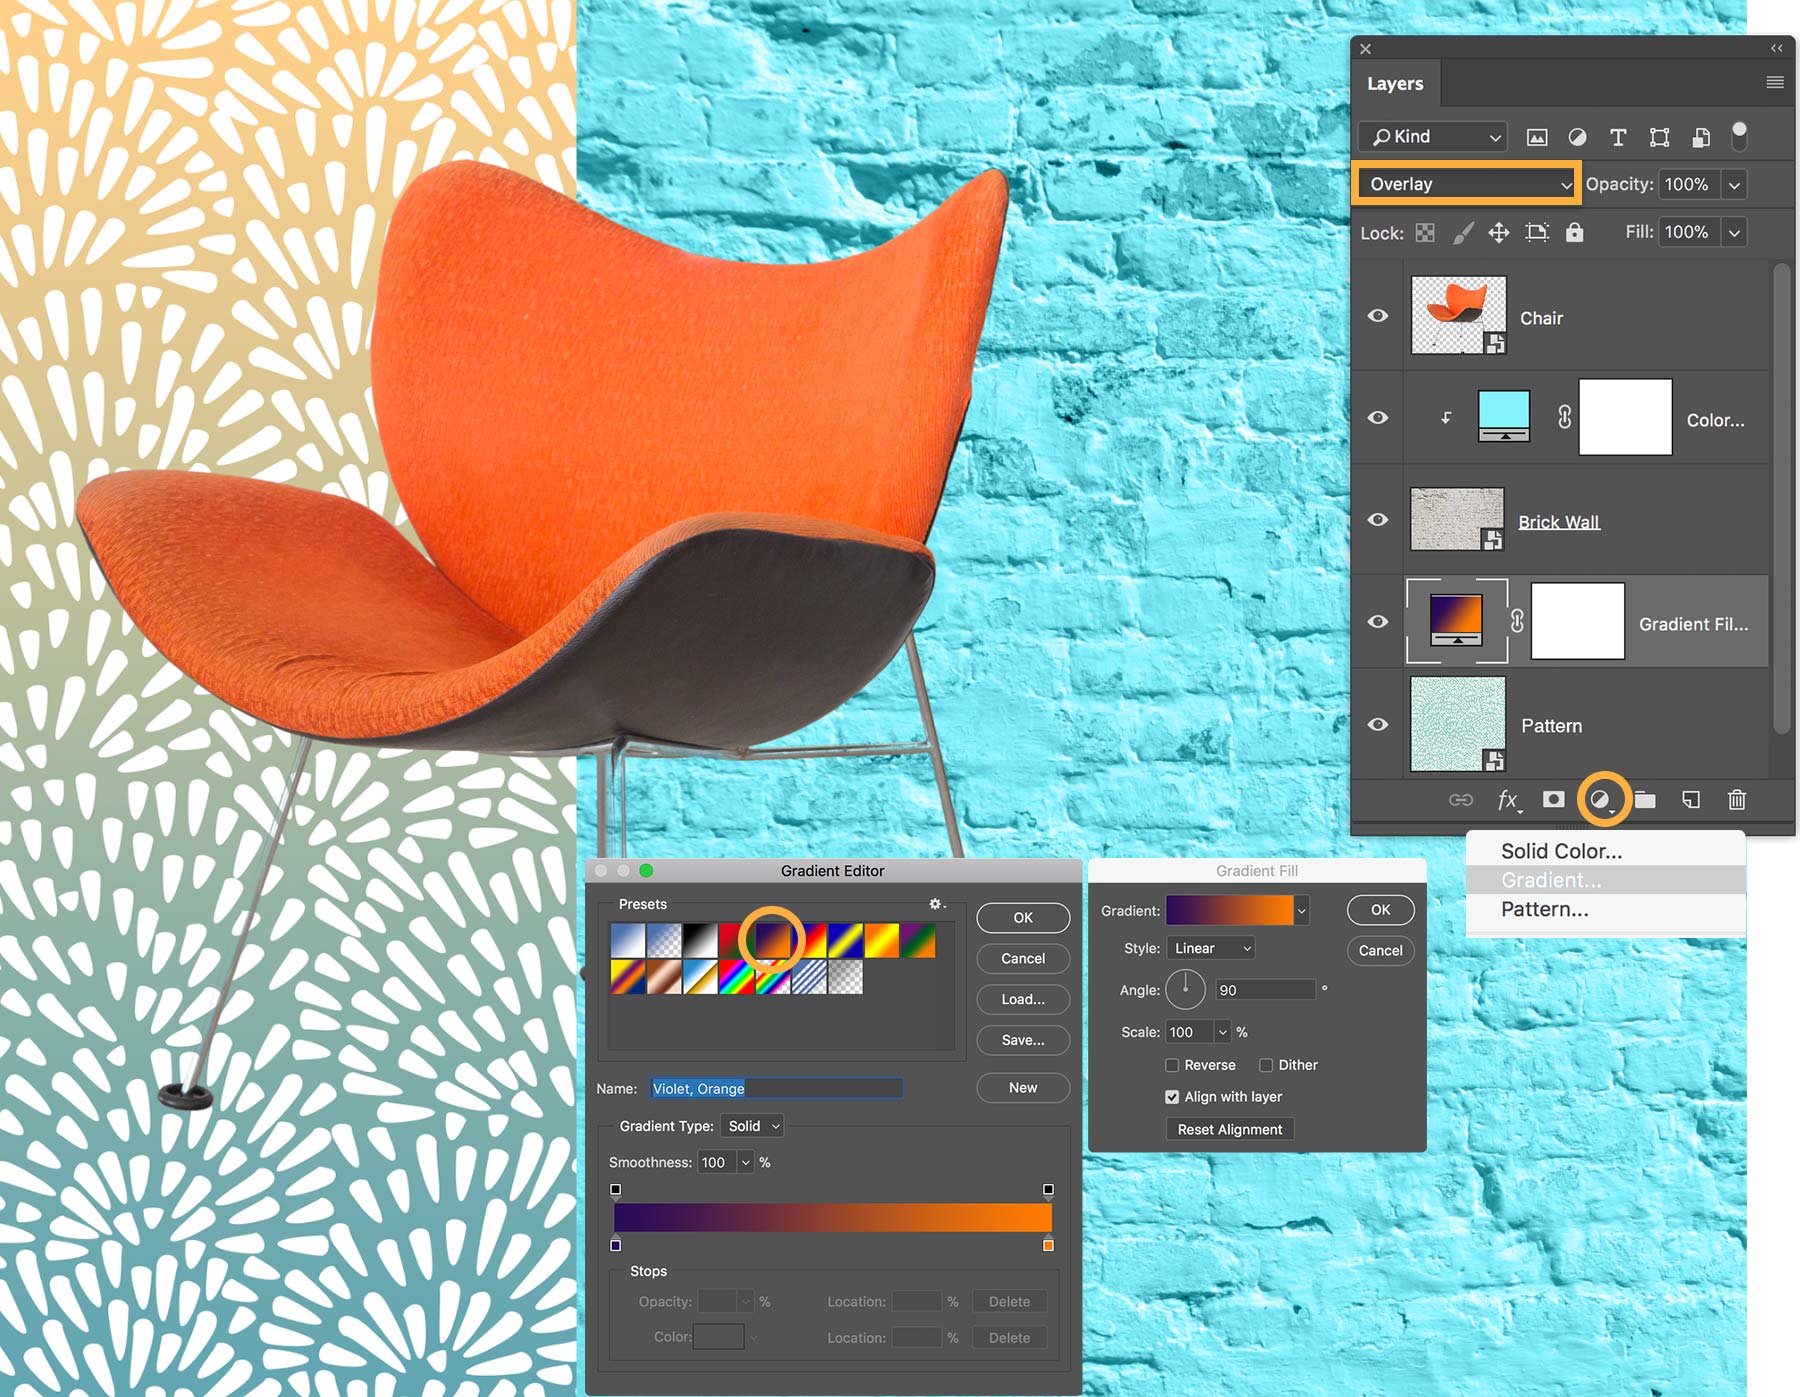Open the Style dropdown showing Linear

point(1210,948)
